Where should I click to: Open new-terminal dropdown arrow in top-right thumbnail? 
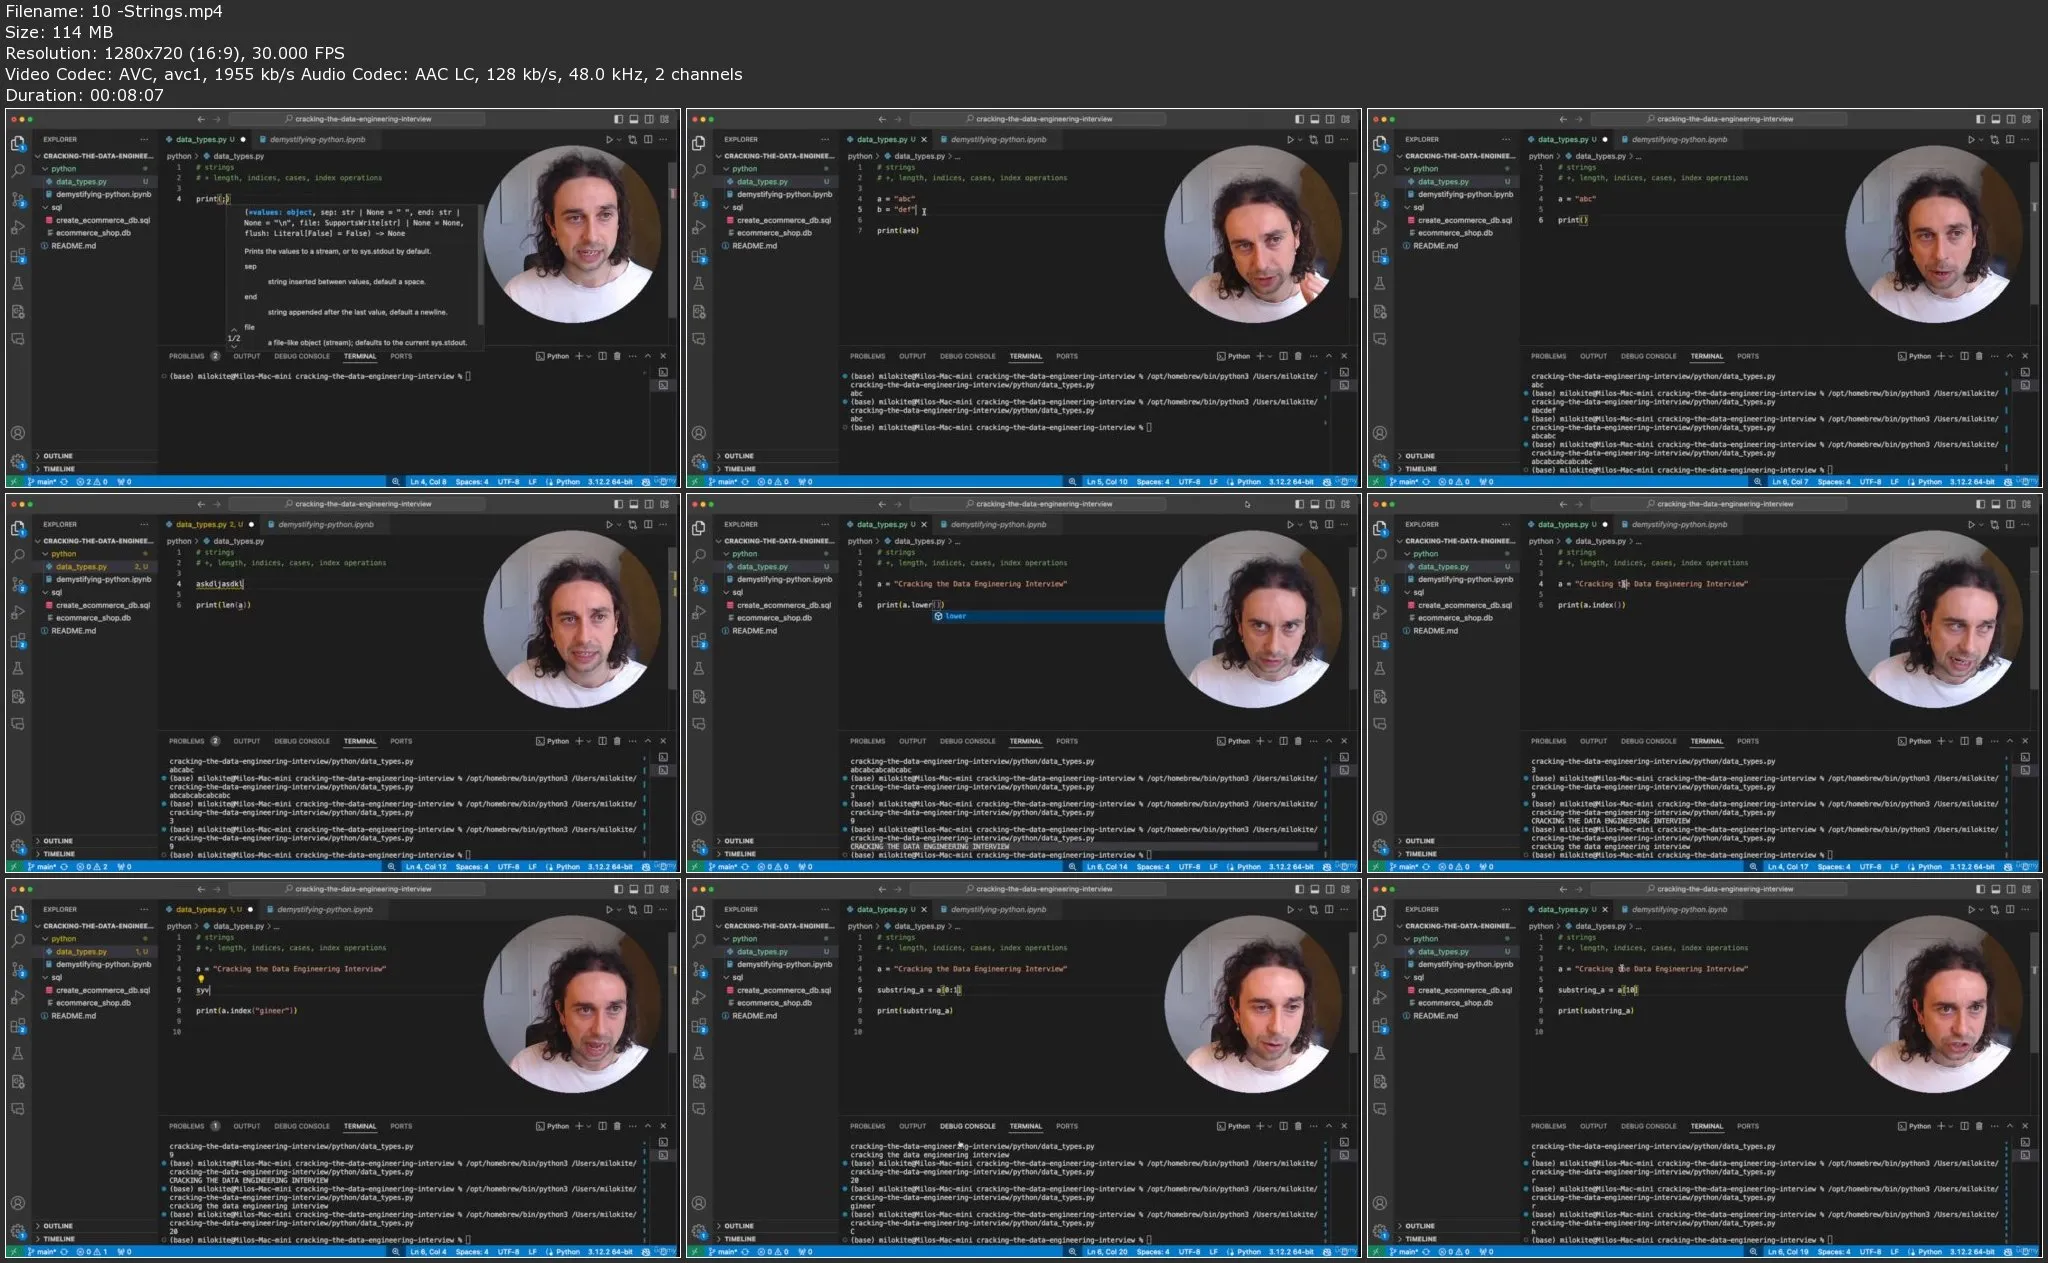pos(1951,356)
